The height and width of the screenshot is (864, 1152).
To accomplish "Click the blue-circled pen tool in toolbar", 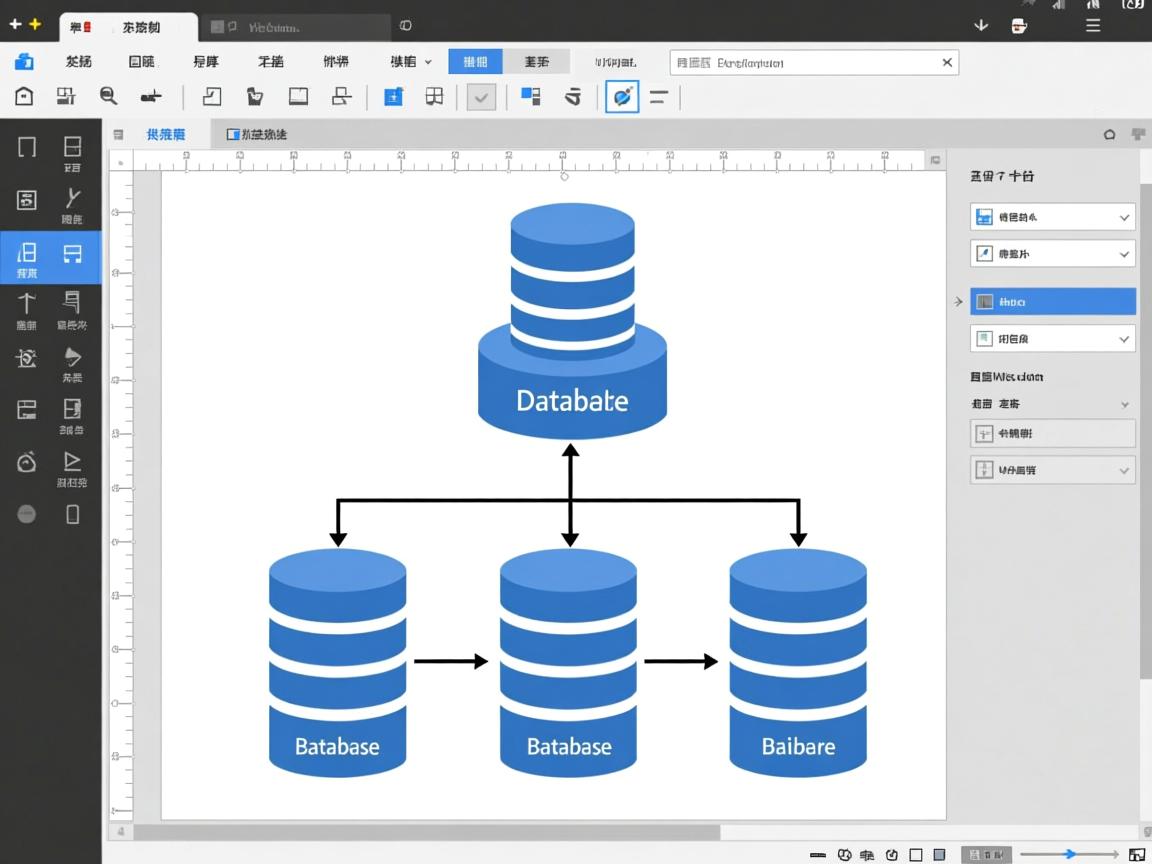I will pyautogui.click(x=622, y=97).
